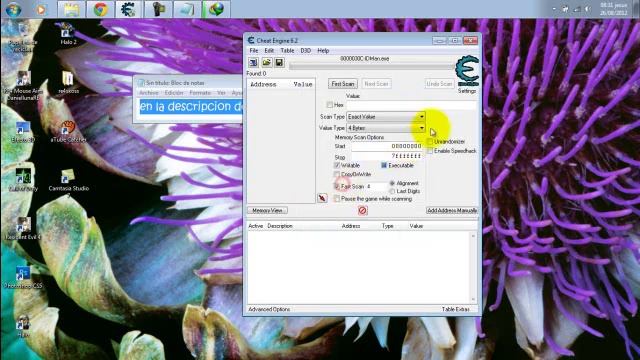
Task: Switch to Google Chrome on the taskbar
Action: pos(100,9)
